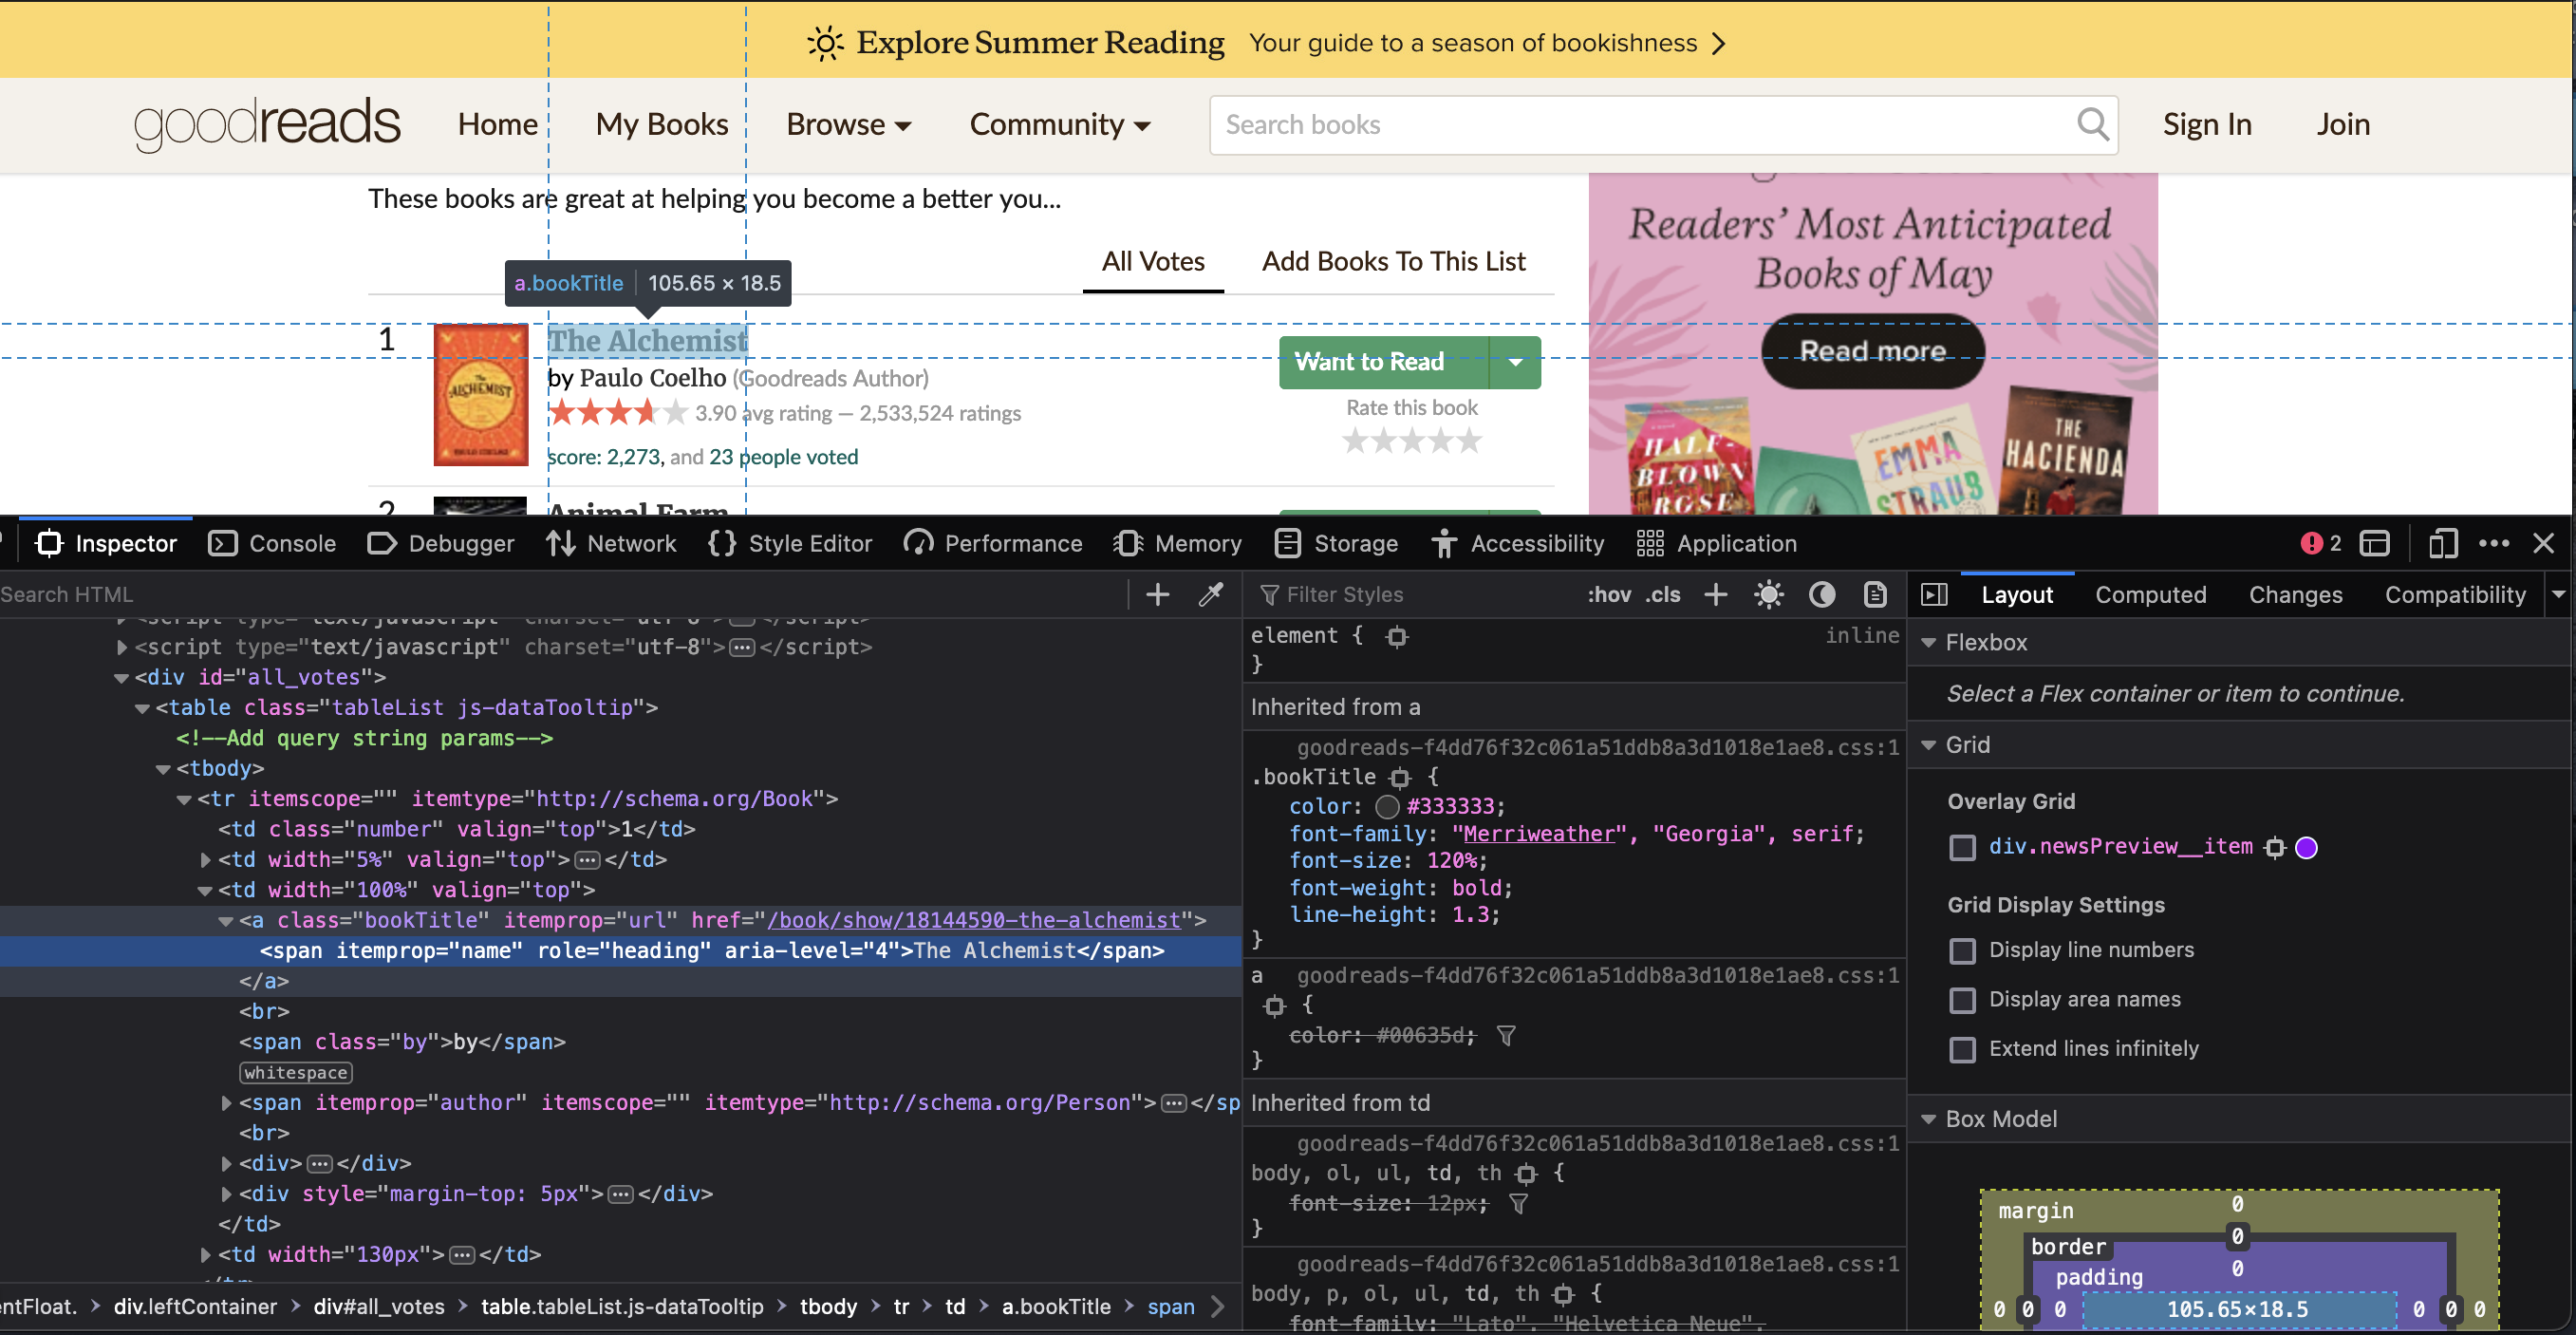Switch to the Console tab
This screenshot has height=1335, width=2576.
pos(272,543)
